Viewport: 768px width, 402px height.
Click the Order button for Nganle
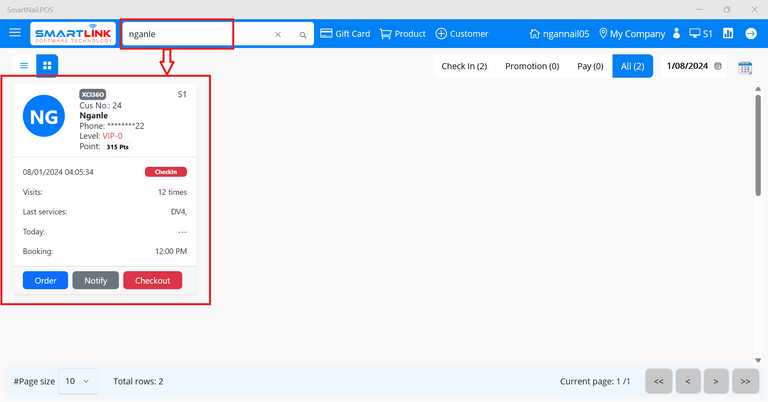pyautogui.click(x=45, y=280)
